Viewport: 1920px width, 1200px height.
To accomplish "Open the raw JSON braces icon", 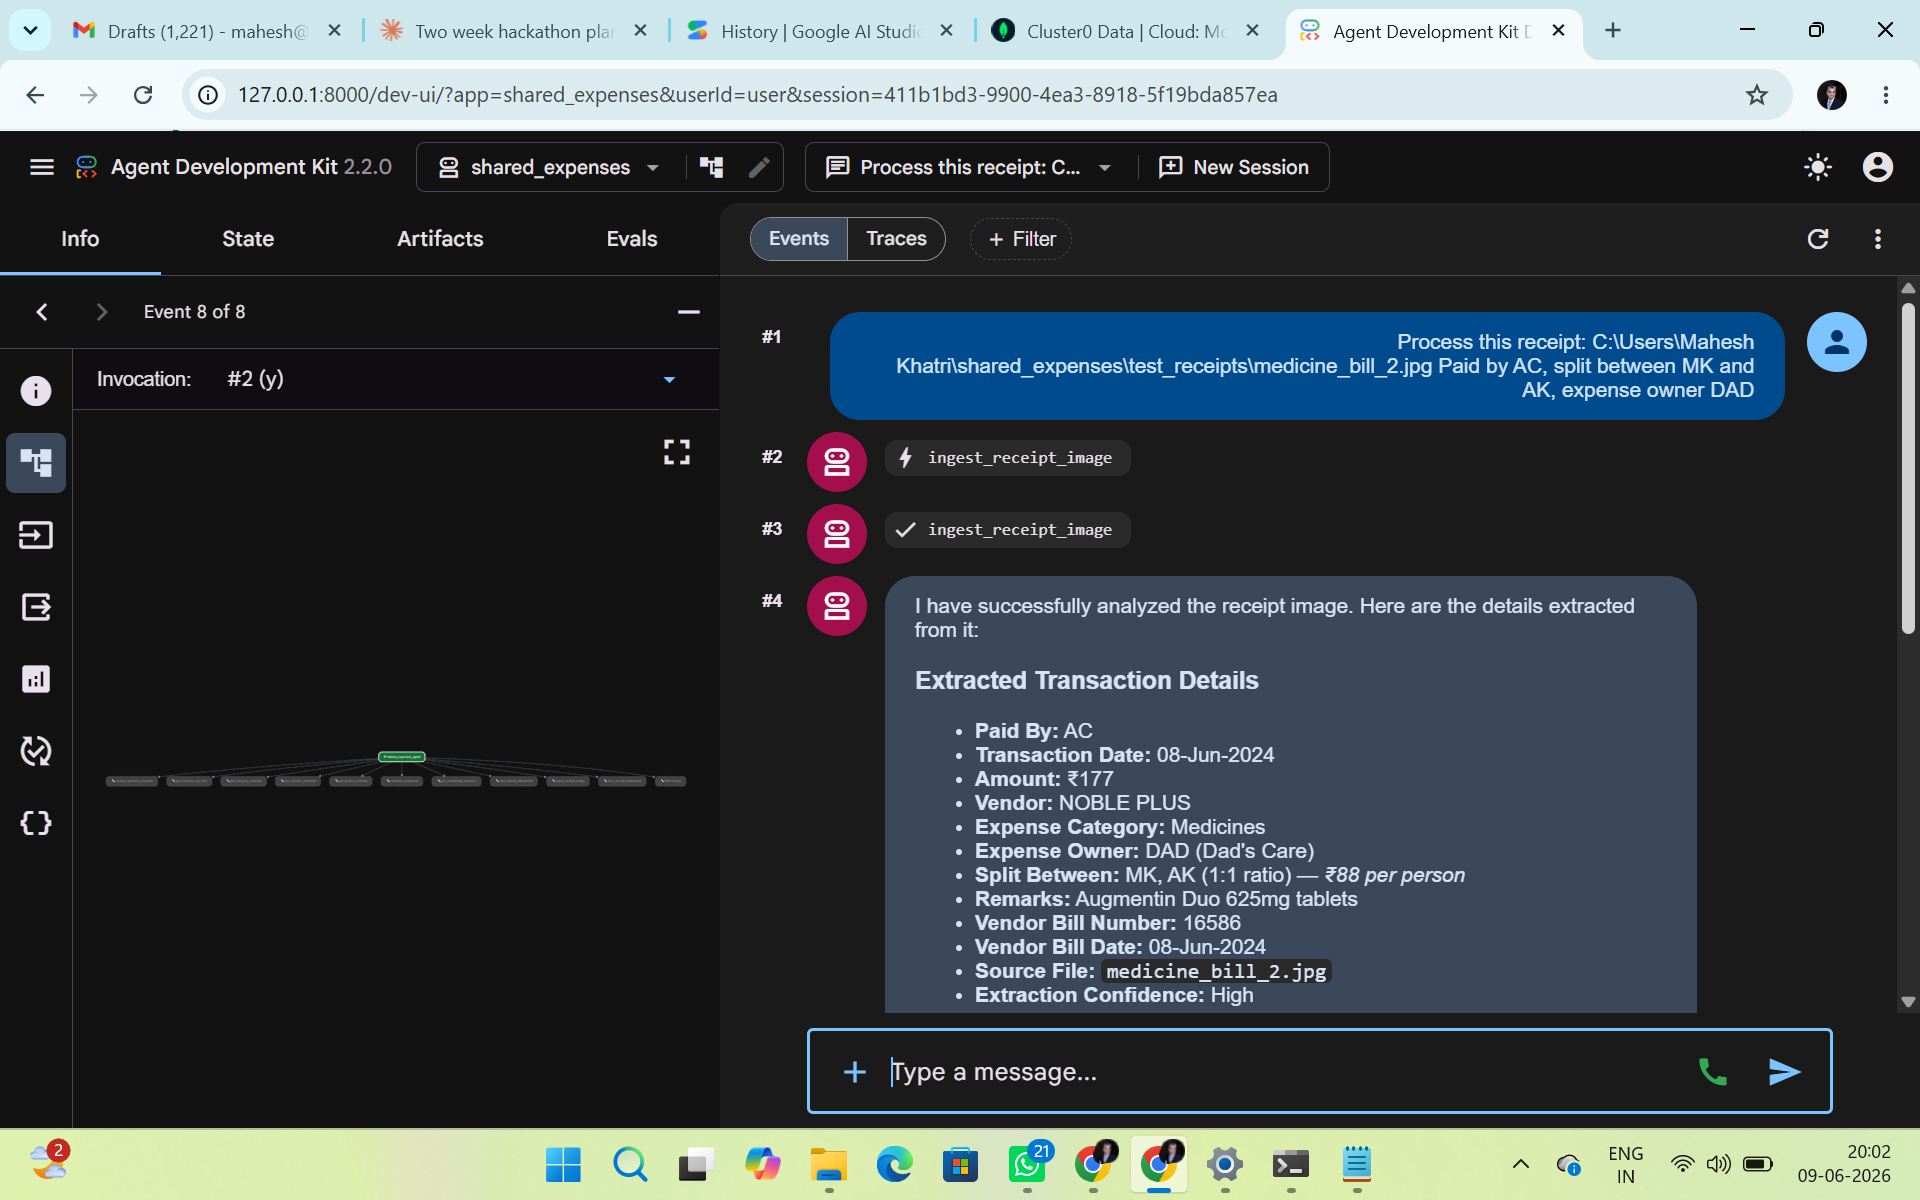I will [36, 823].
